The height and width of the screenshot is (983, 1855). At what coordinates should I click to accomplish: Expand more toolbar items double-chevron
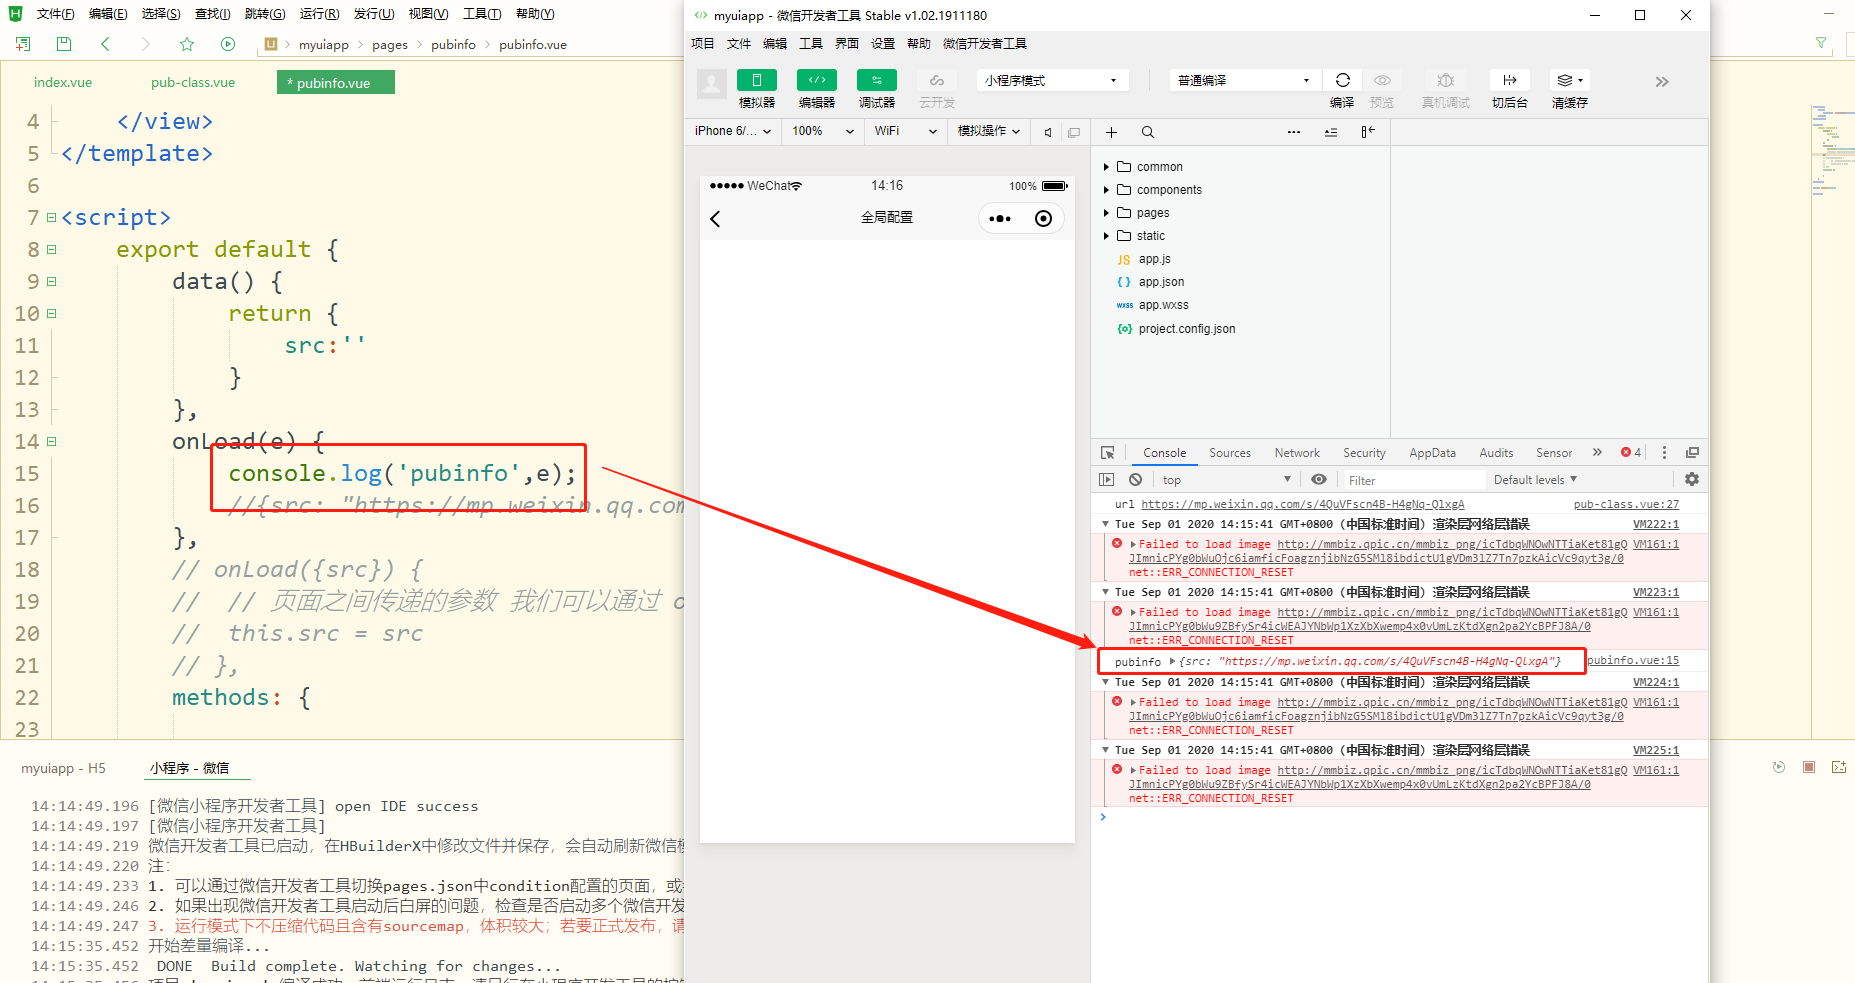(1662, 82)
